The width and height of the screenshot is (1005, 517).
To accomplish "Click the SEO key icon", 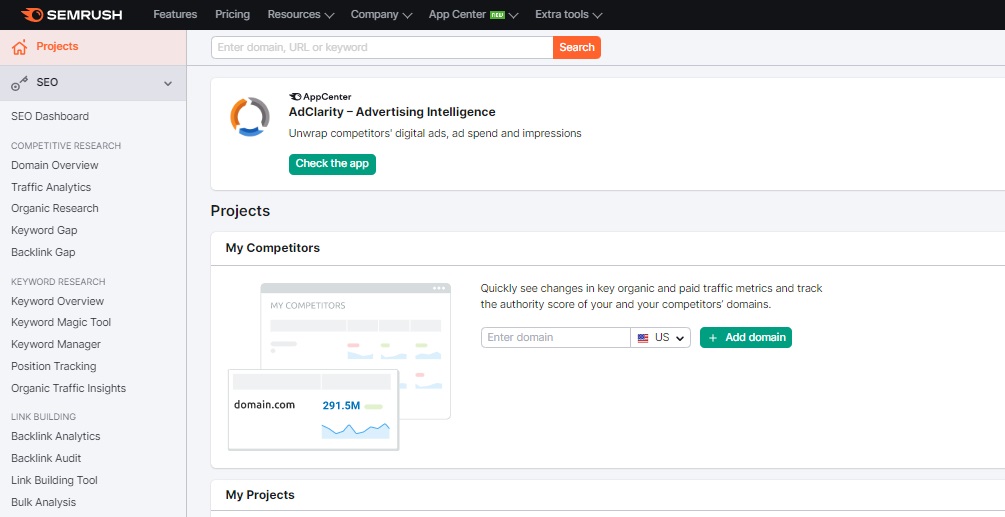I will (20, 83).
